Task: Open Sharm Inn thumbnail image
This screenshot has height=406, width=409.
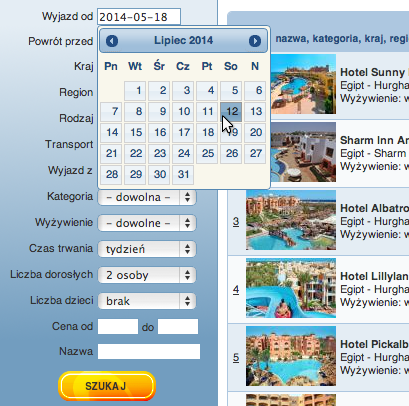Action: [303, 152]
